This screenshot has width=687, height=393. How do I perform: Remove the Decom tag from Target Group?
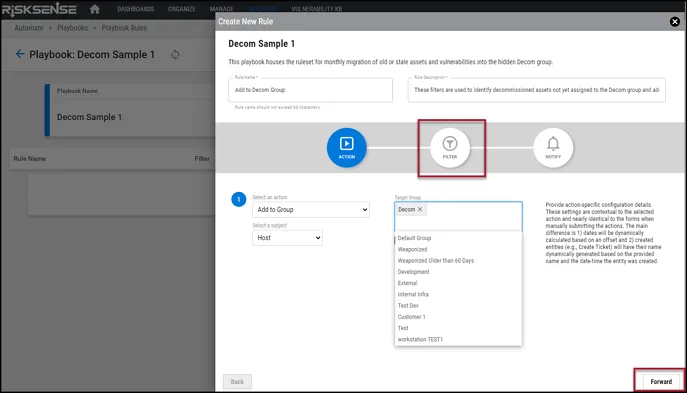pos(420,209)
